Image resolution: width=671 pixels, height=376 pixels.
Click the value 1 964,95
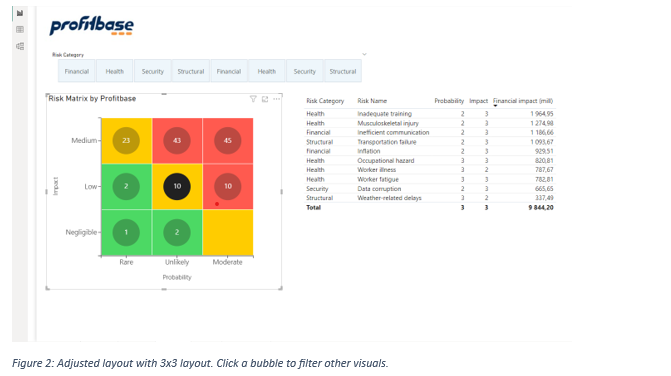541,114
